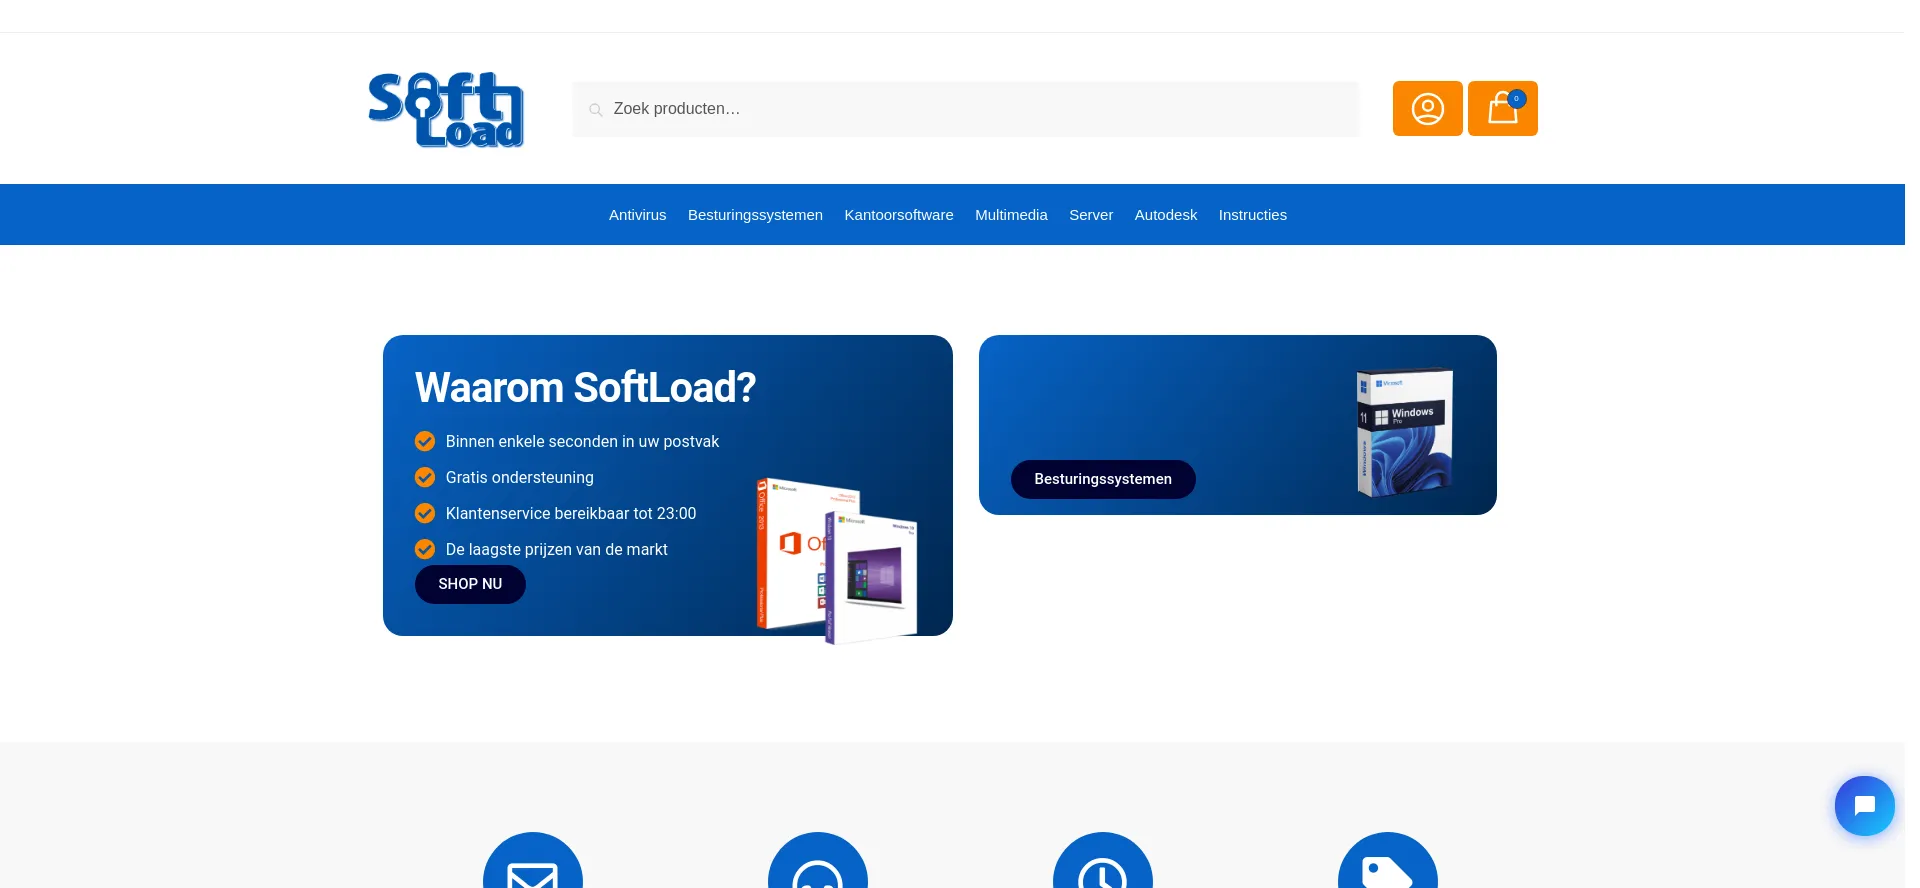Click the checkmark beside De laagste prijzen

tap(425, 549)
